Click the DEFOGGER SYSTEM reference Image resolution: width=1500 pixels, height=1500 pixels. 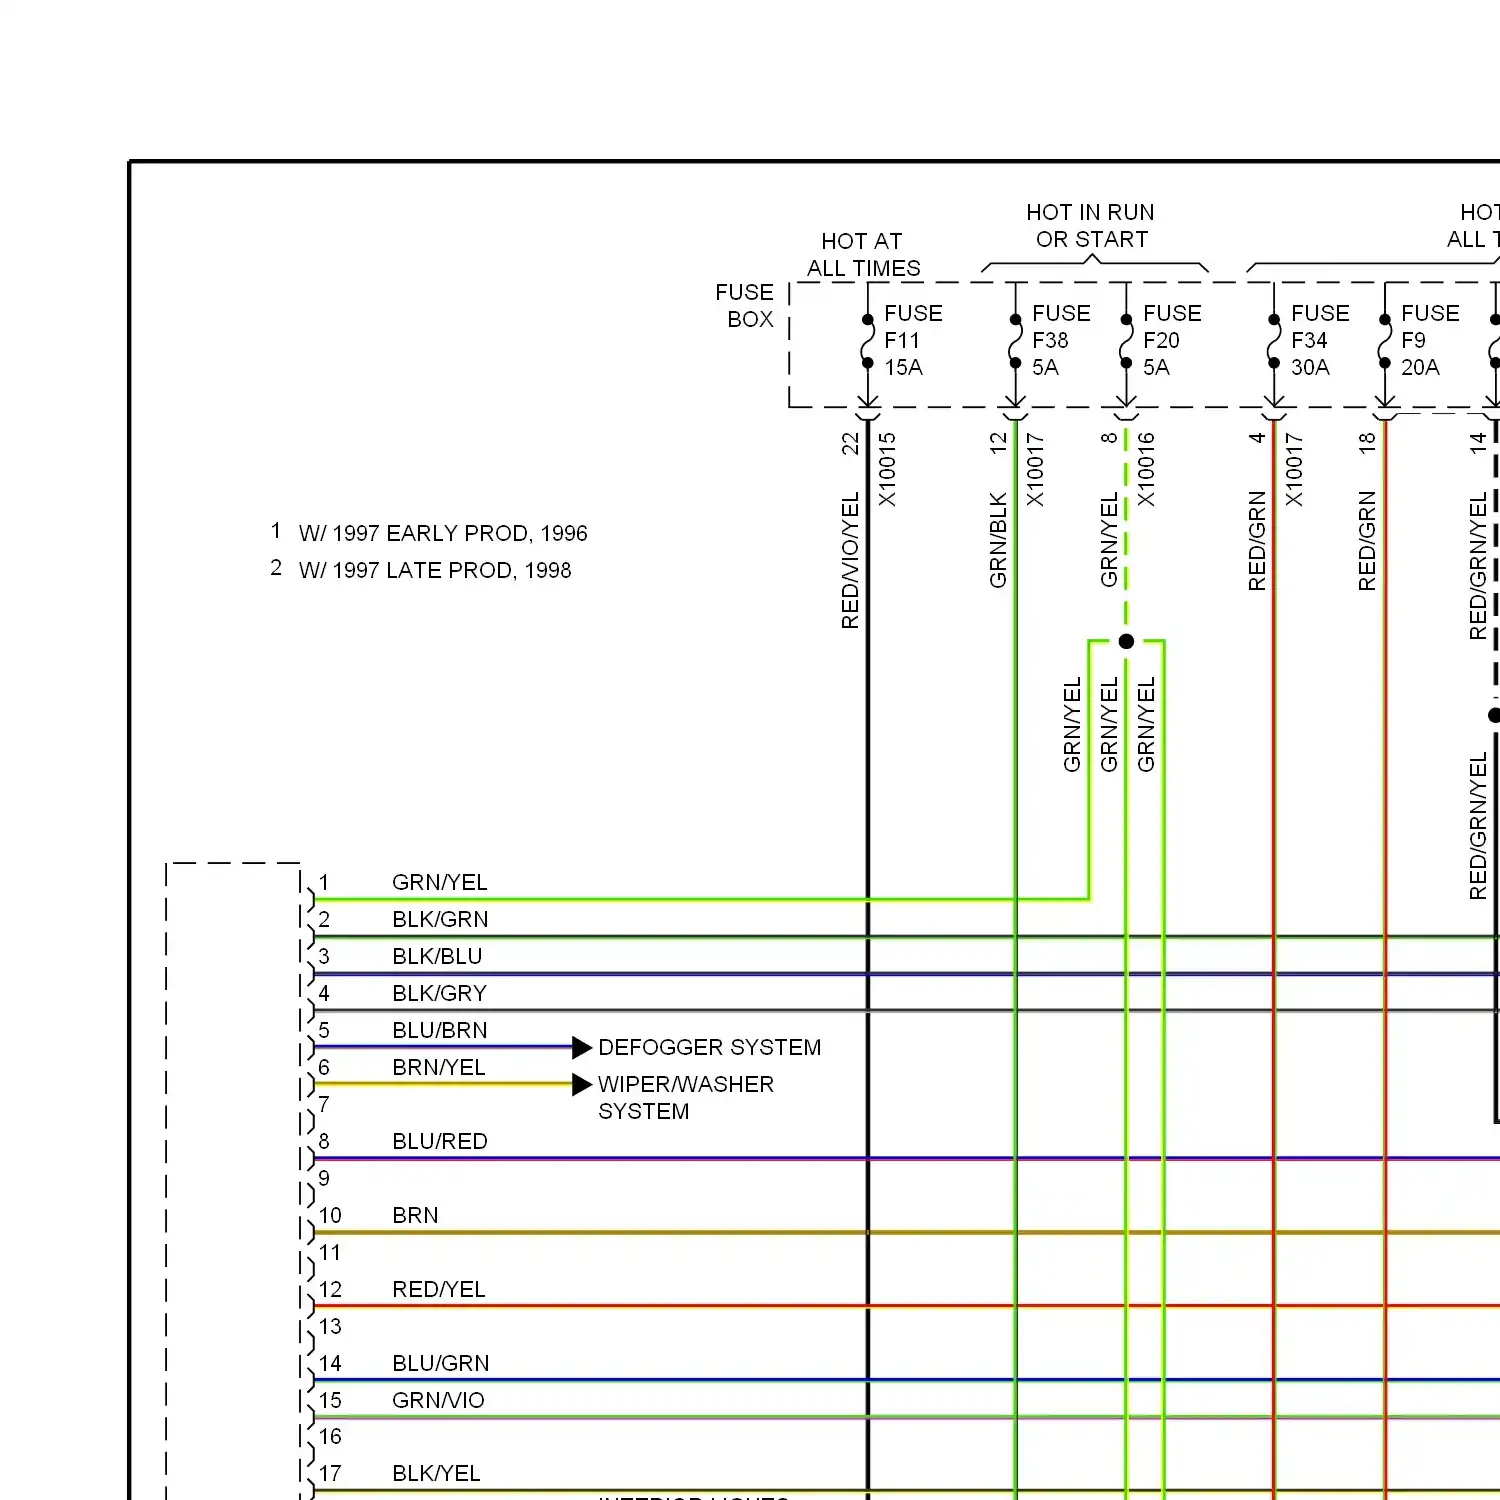tap(710, 1047)
